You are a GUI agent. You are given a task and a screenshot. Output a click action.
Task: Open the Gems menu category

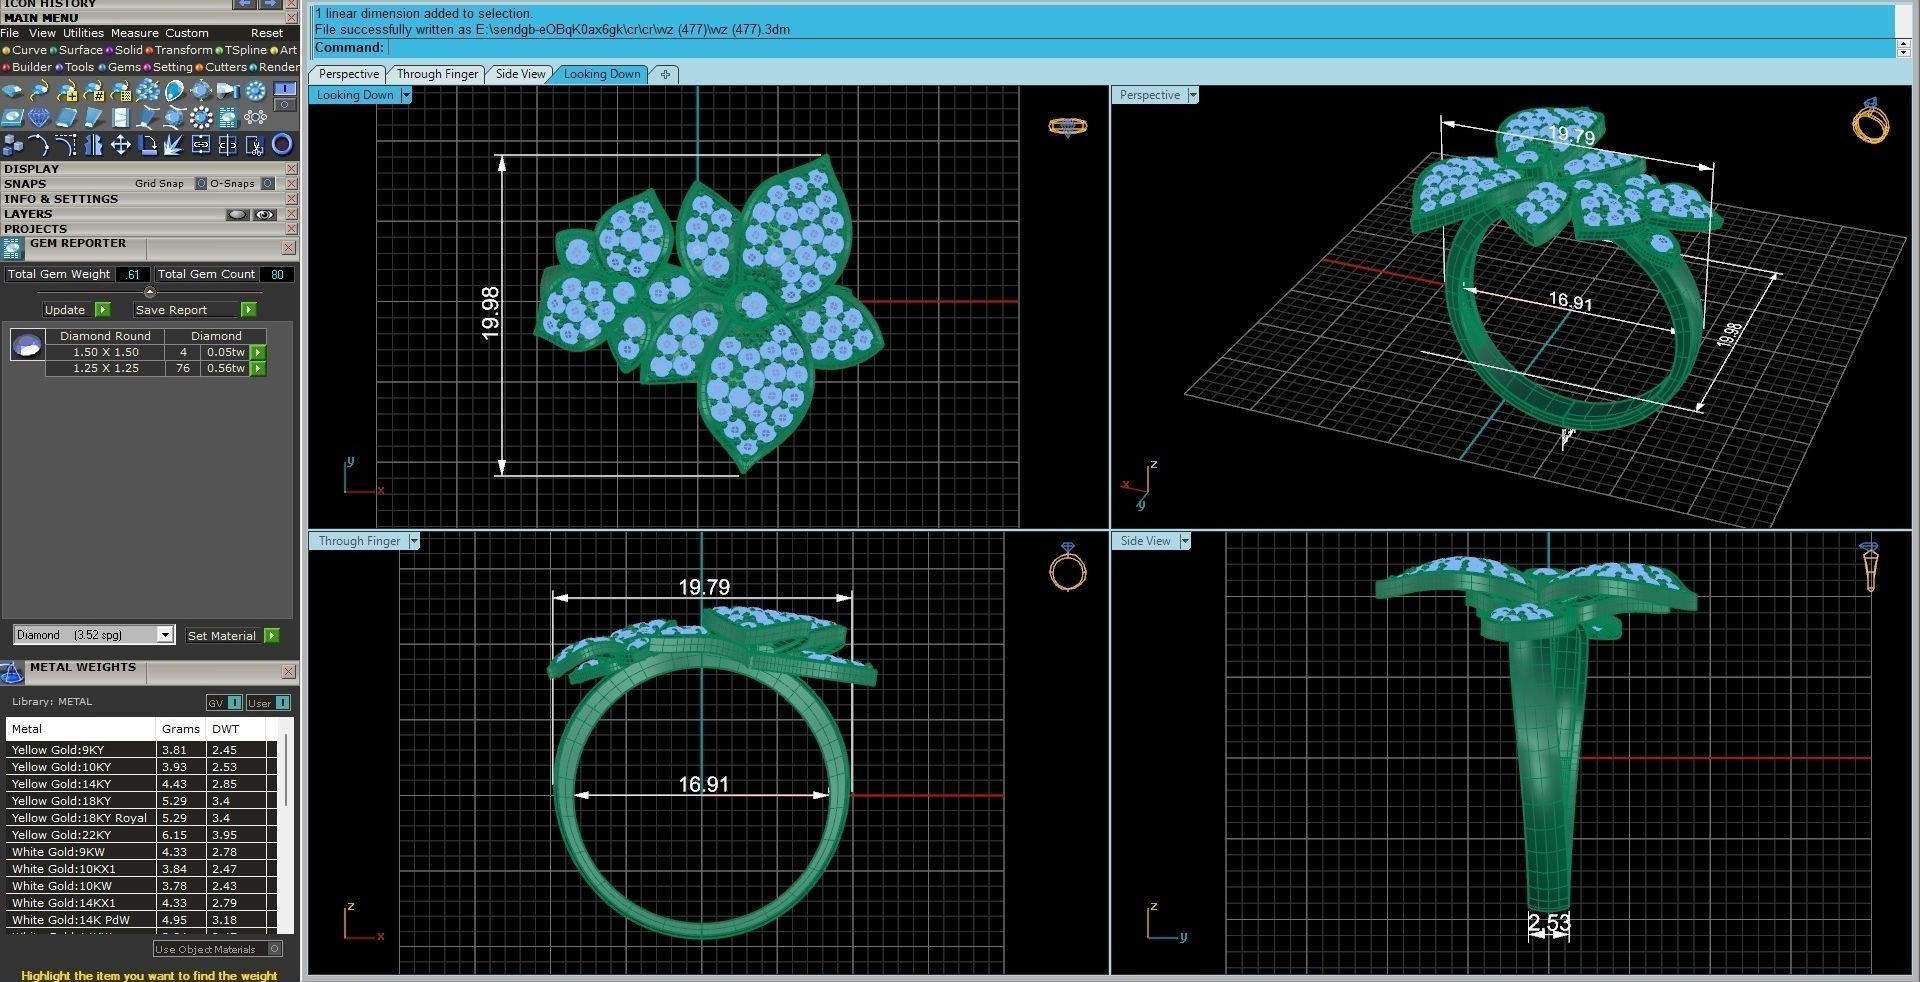coord(120,67)
